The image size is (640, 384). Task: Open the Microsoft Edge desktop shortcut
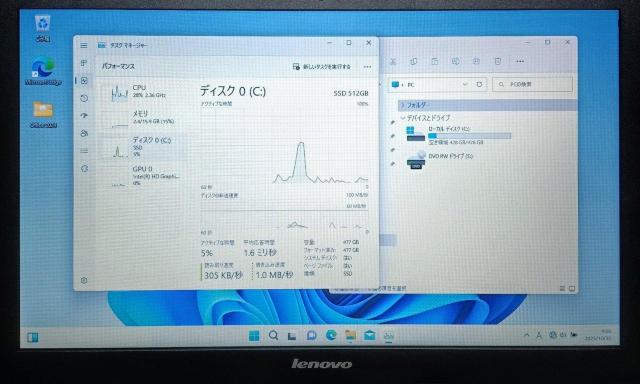43,71
